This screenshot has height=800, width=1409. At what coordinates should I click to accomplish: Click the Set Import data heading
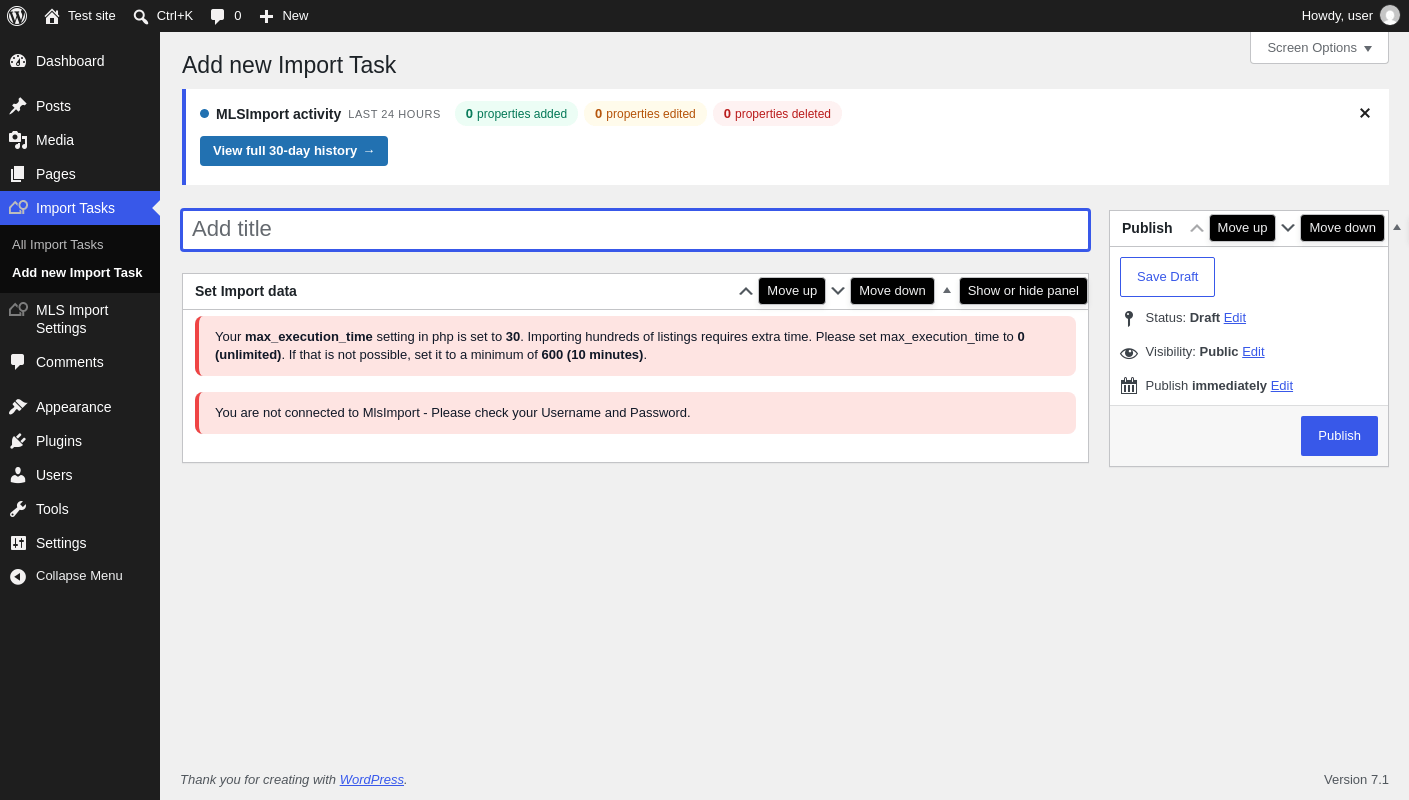pos(246,291)
